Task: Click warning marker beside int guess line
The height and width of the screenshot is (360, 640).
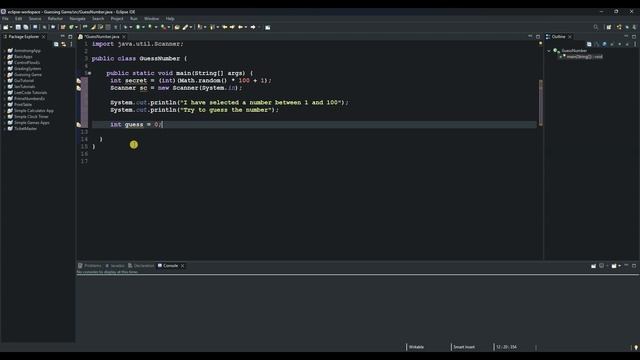Action: click(x=78, y=124)
